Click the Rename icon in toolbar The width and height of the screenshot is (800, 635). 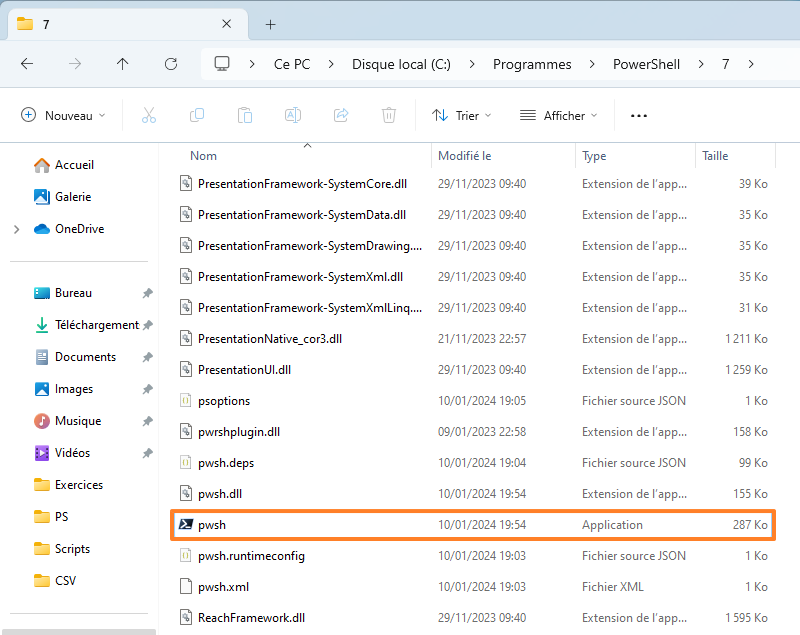(293, 115)
